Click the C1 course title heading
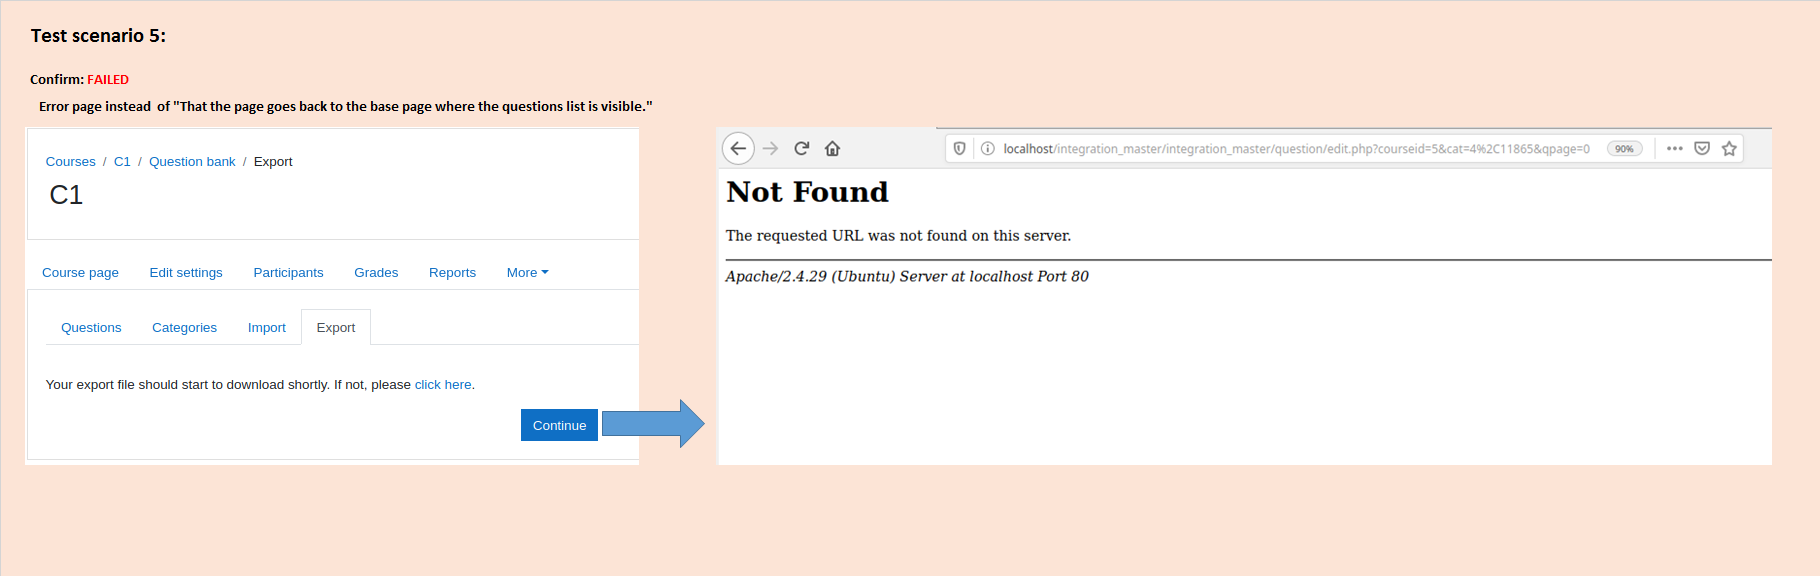Image resolution: width=1820 pixels, height=576 pixels. click(x=66, y=195)
